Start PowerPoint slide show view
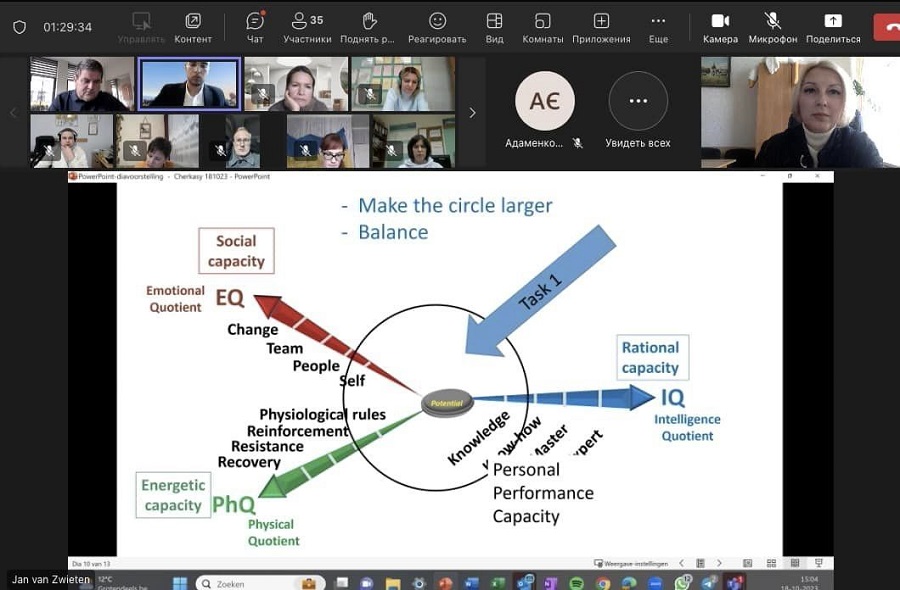The width and height of the screenshot is (900, 590). click(x=819, y=563)
